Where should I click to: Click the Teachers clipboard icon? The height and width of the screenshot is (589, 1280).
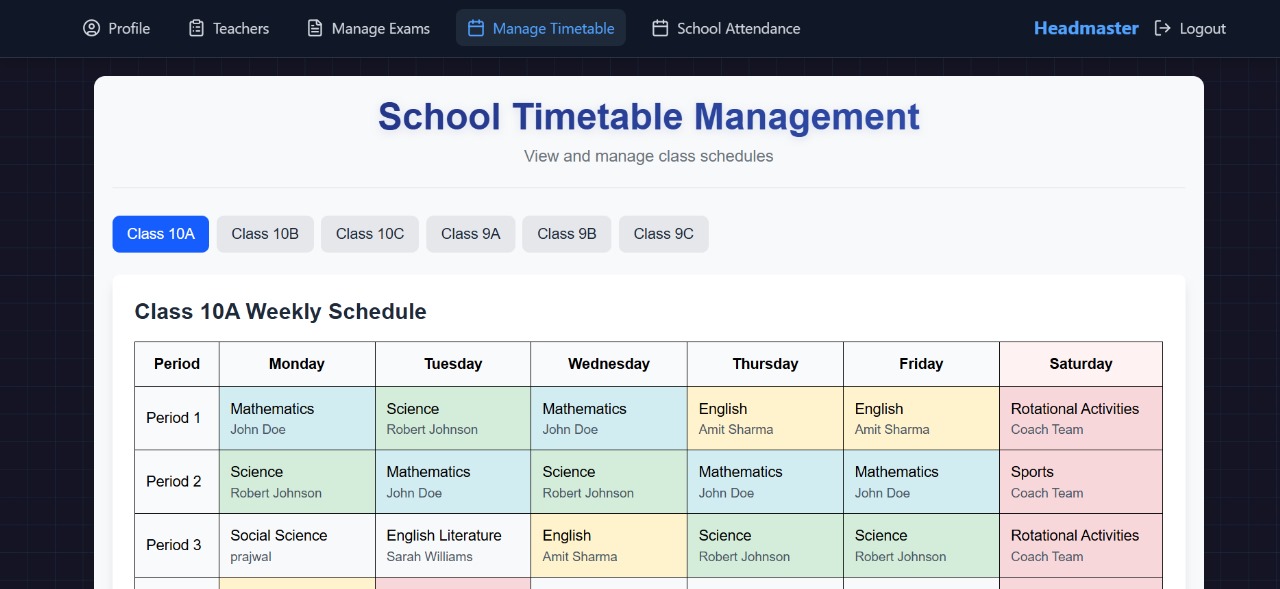click(x=197, y=28)
